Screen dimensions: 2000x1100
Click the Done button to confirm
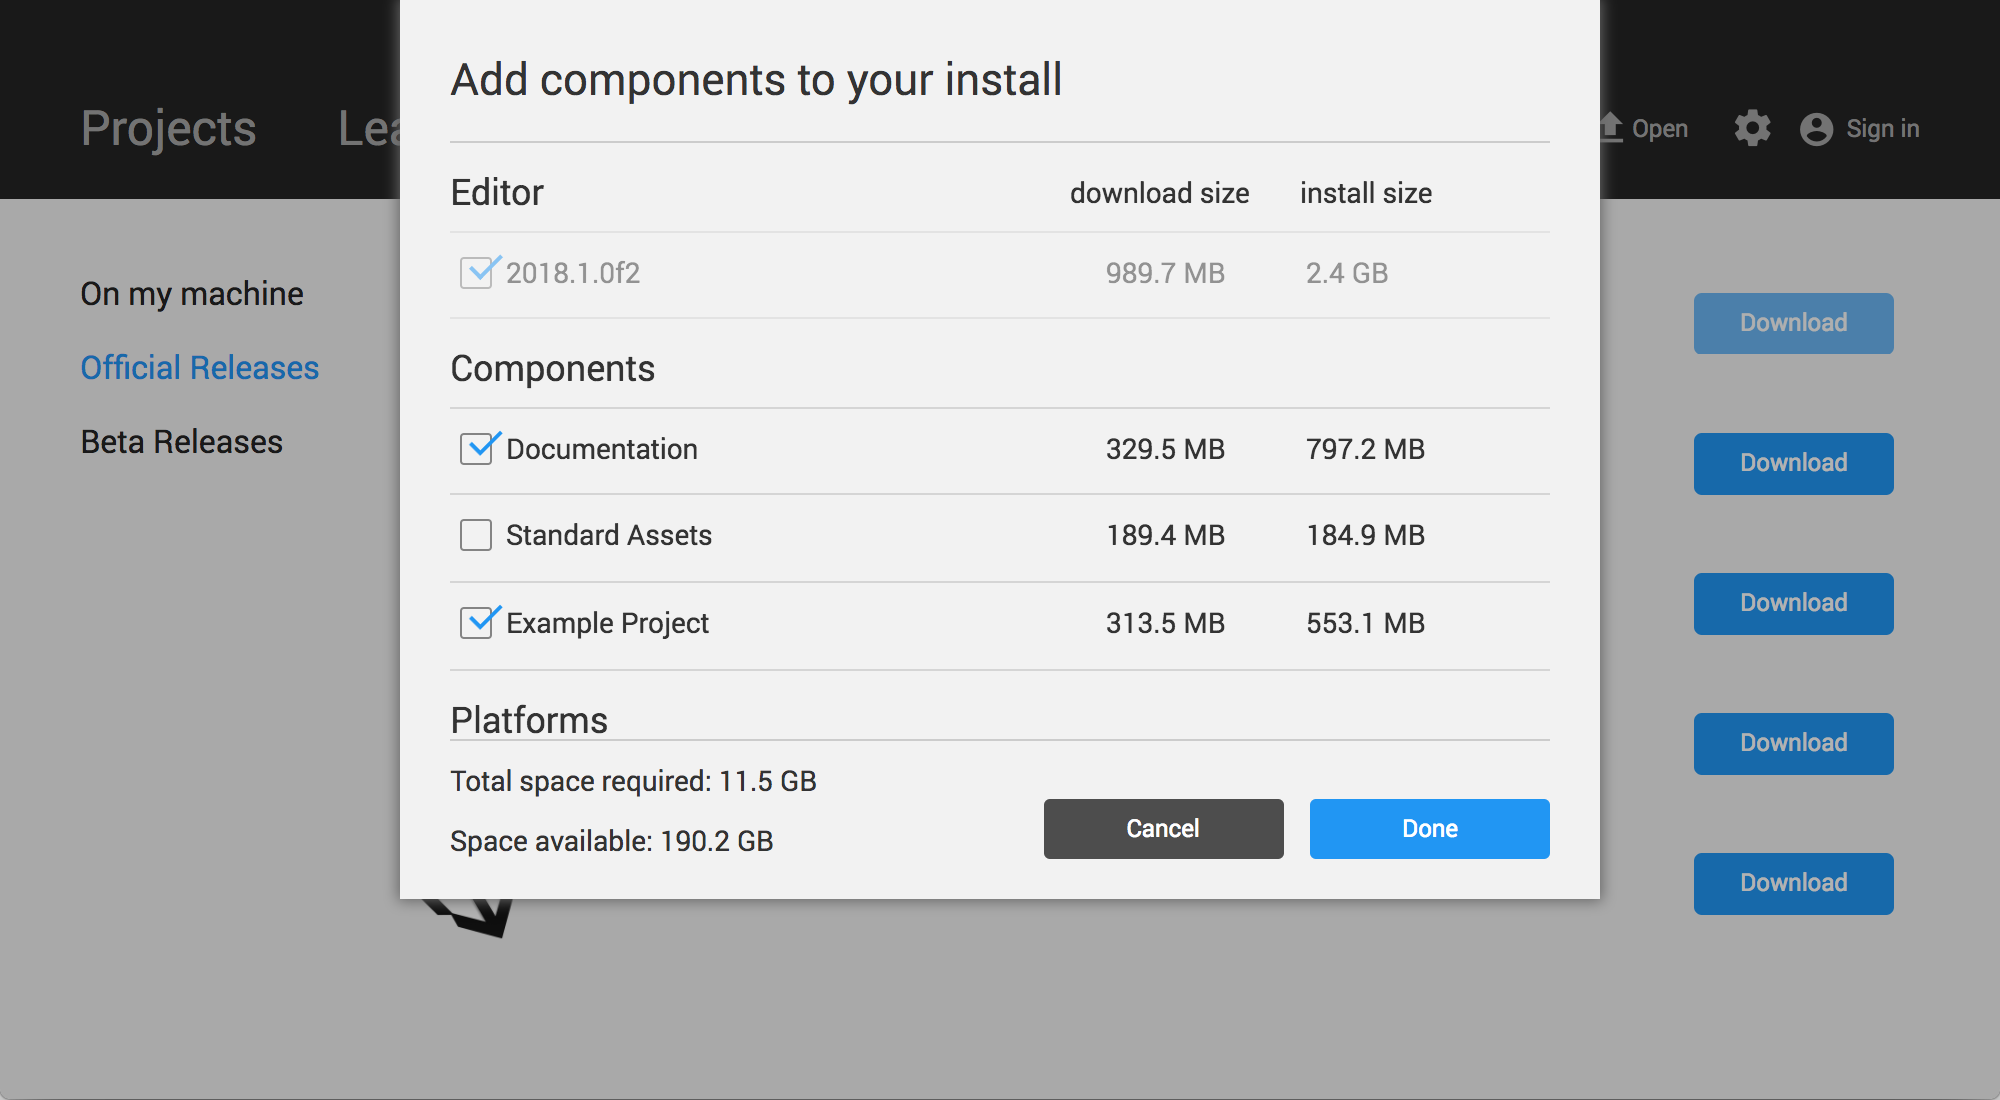1429,828
